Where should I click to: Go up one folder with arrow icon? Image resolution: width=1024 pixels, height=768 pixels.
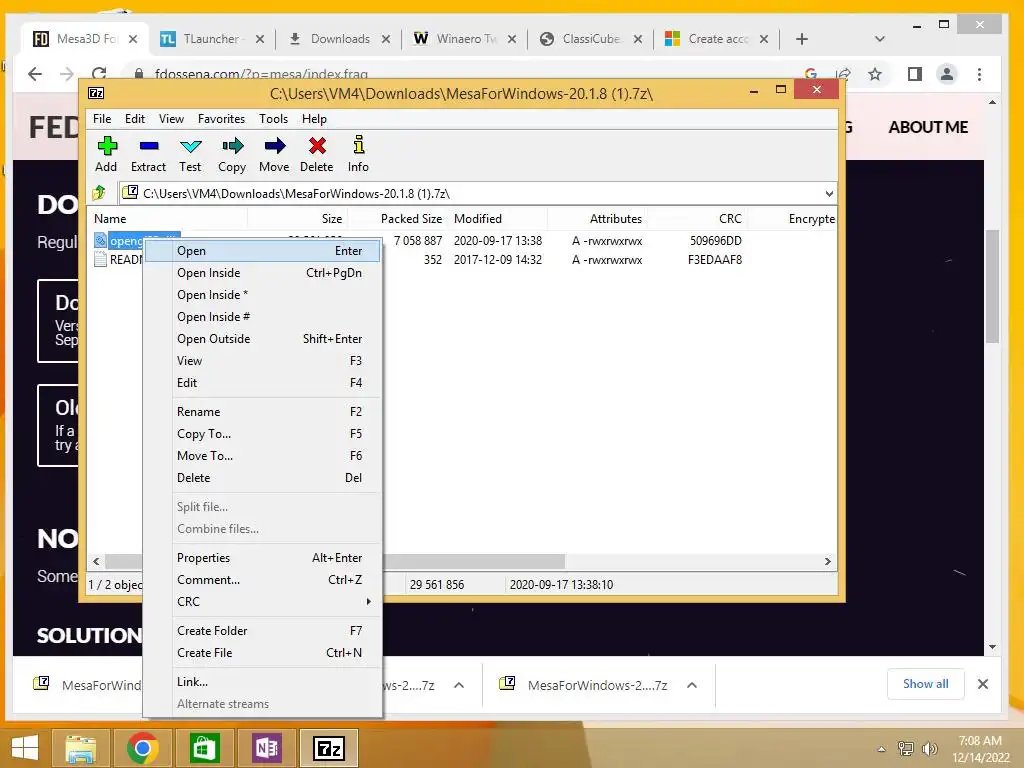(99, 193)
